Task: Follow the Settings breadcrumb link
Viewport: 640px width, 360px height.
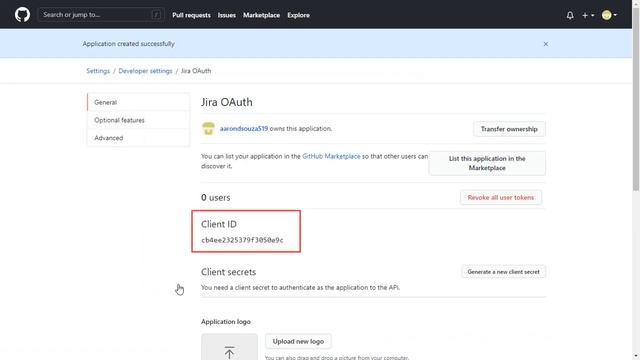Action: point(98,71)
